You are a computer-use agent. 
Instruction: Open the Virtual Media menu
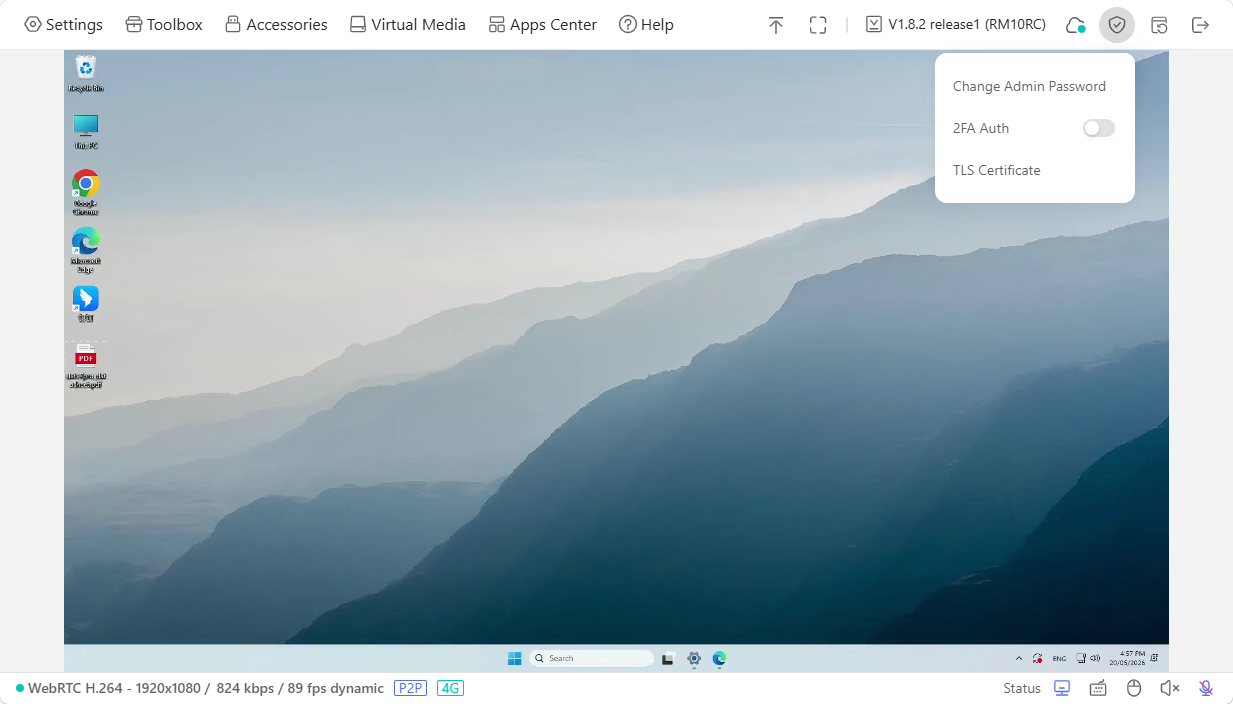(x=407, y=24)
